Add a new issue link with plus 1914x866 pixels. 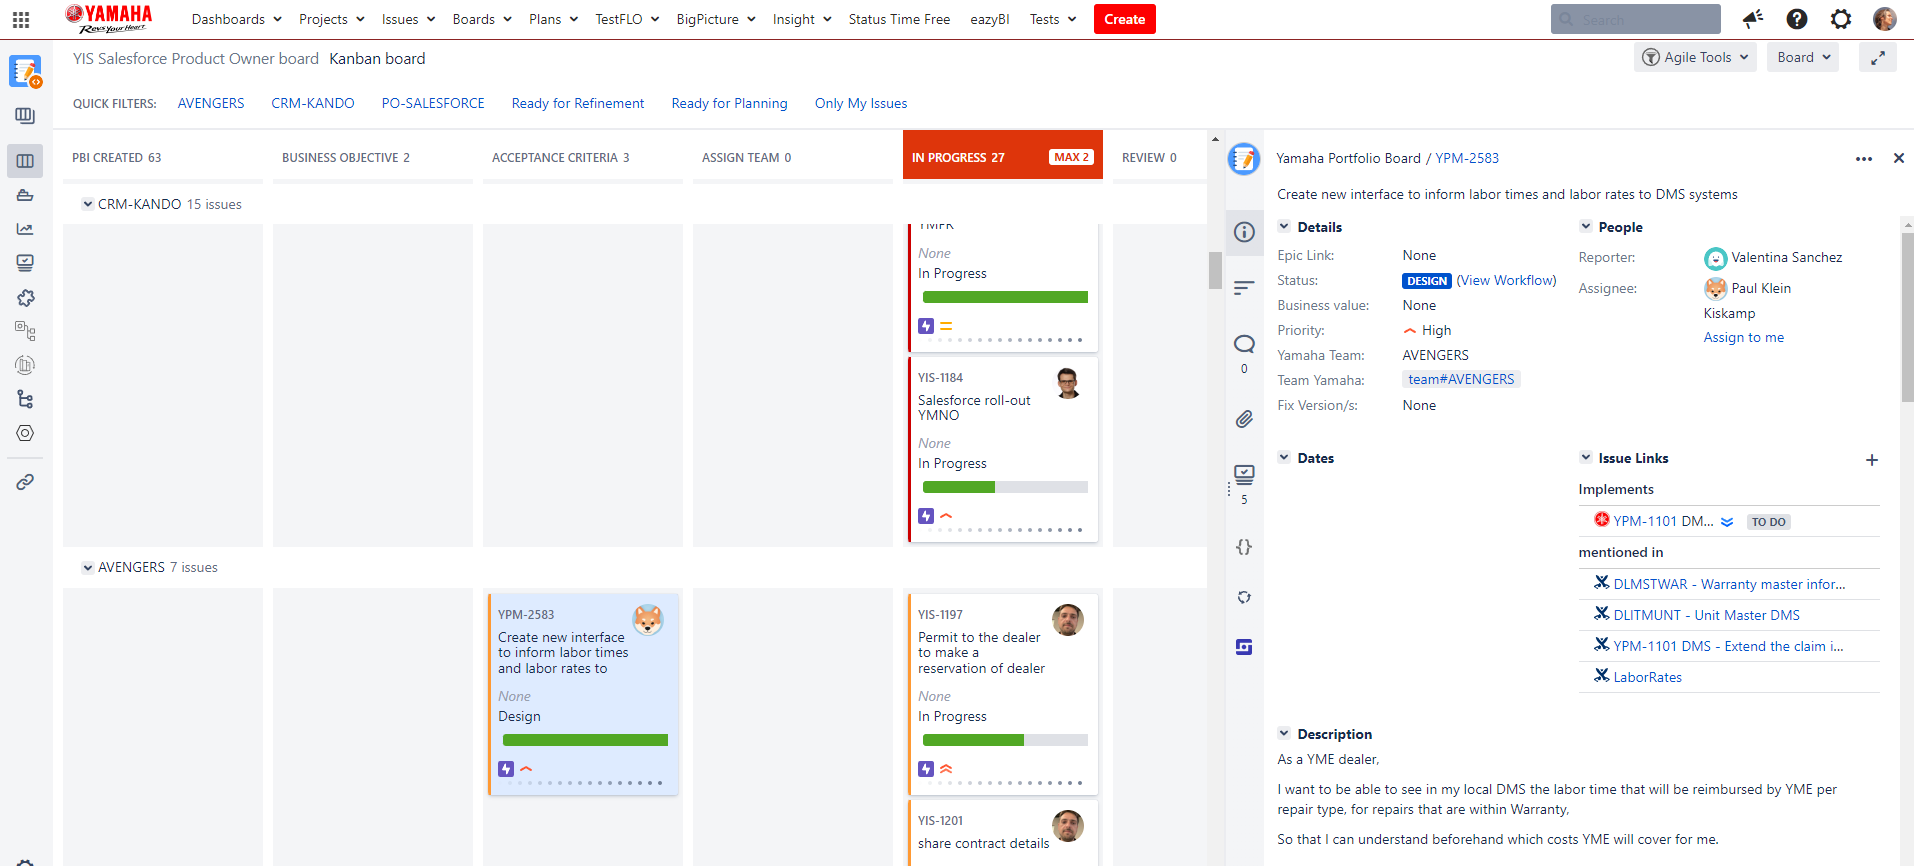pyautogui.click(x=1872, y=460)
